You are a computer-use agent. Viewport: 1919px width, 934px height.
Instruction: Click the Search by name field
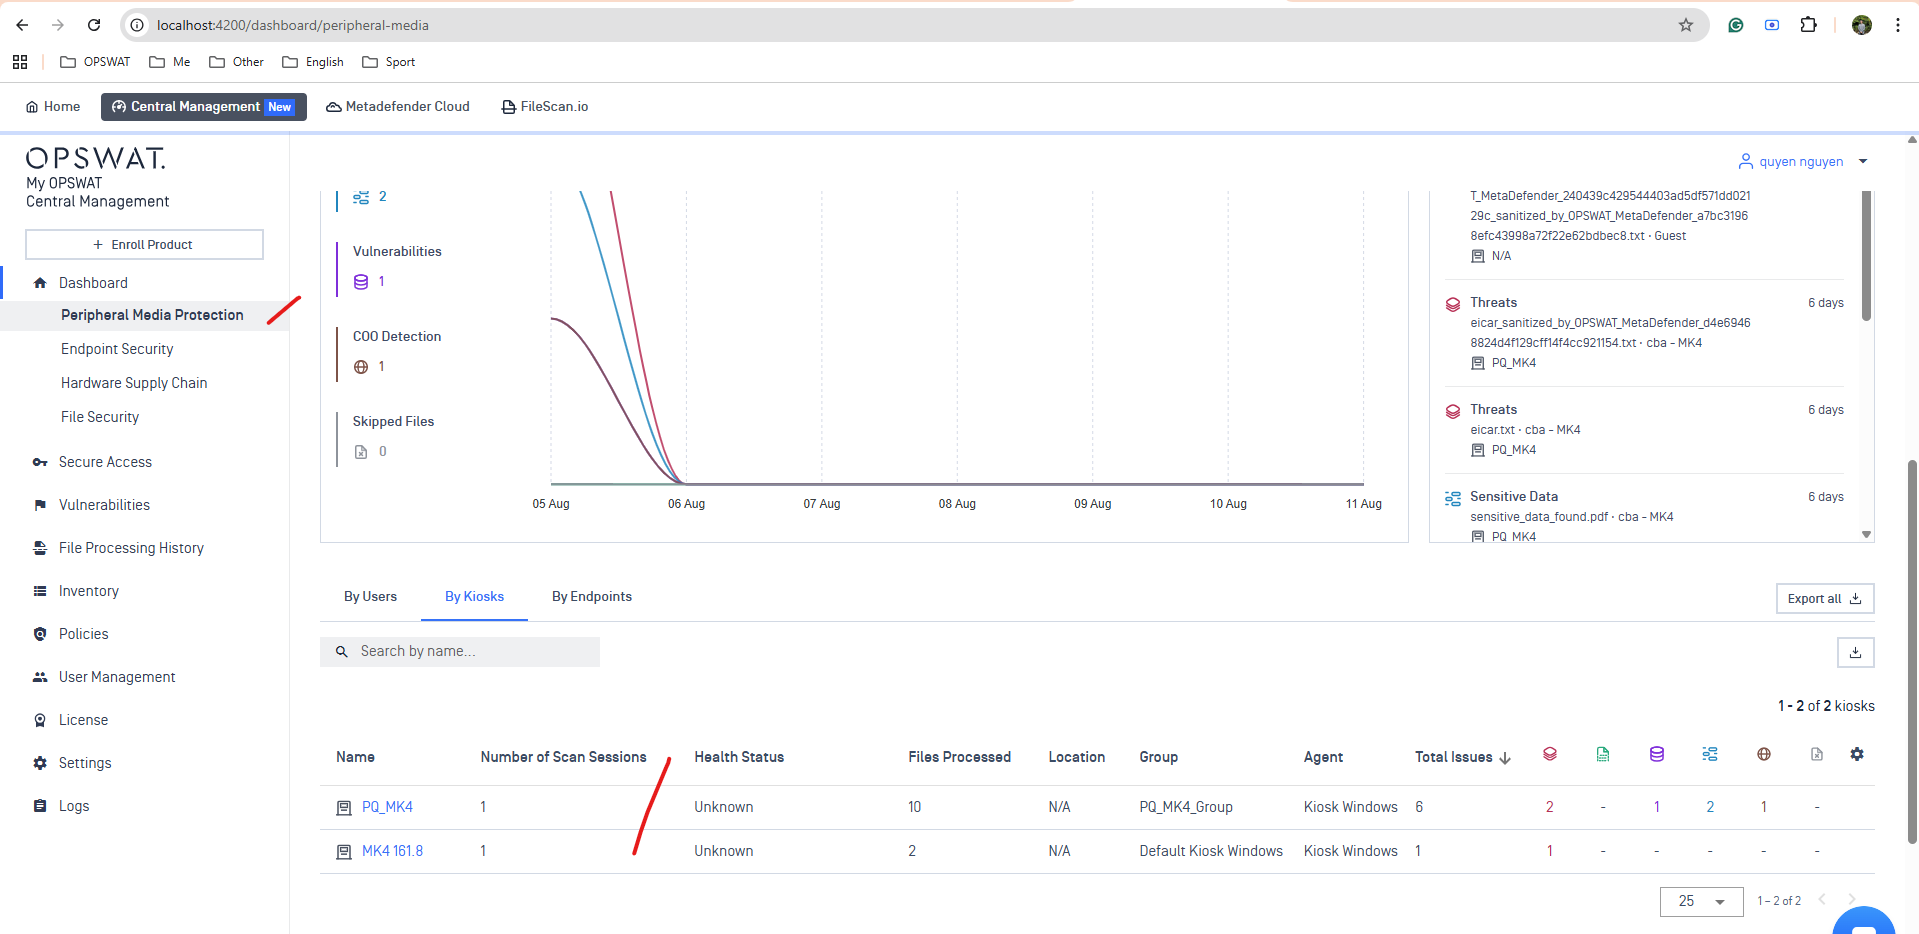(x=460, y=651)
